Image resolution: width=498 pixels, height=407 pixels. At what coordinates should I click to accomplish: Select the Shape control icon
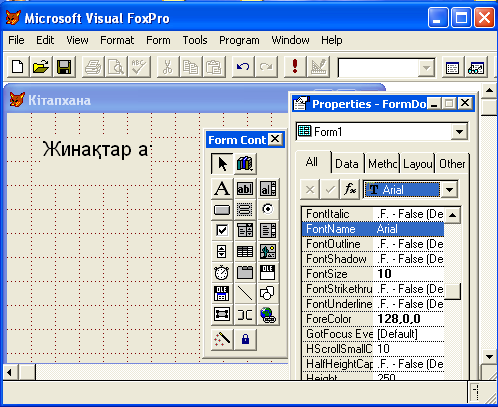(268, 293)
